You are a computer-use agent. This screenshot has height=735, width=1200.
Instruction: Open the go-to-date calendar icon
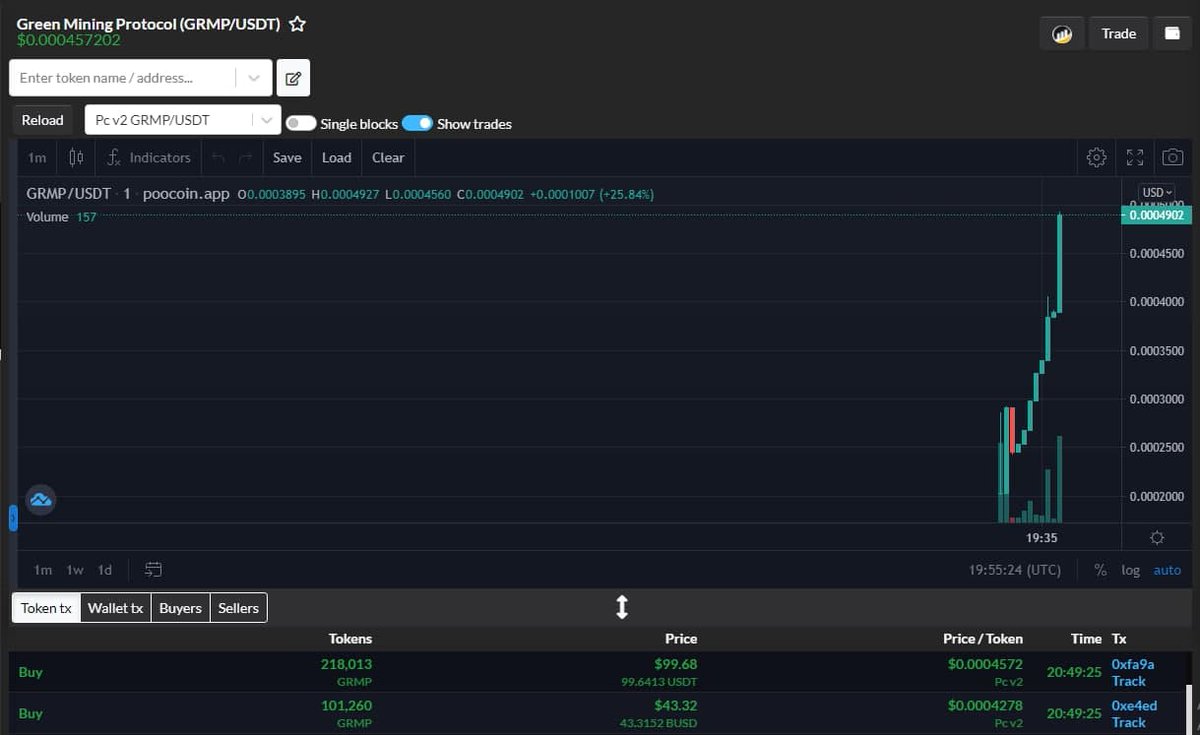coord(153,570)
